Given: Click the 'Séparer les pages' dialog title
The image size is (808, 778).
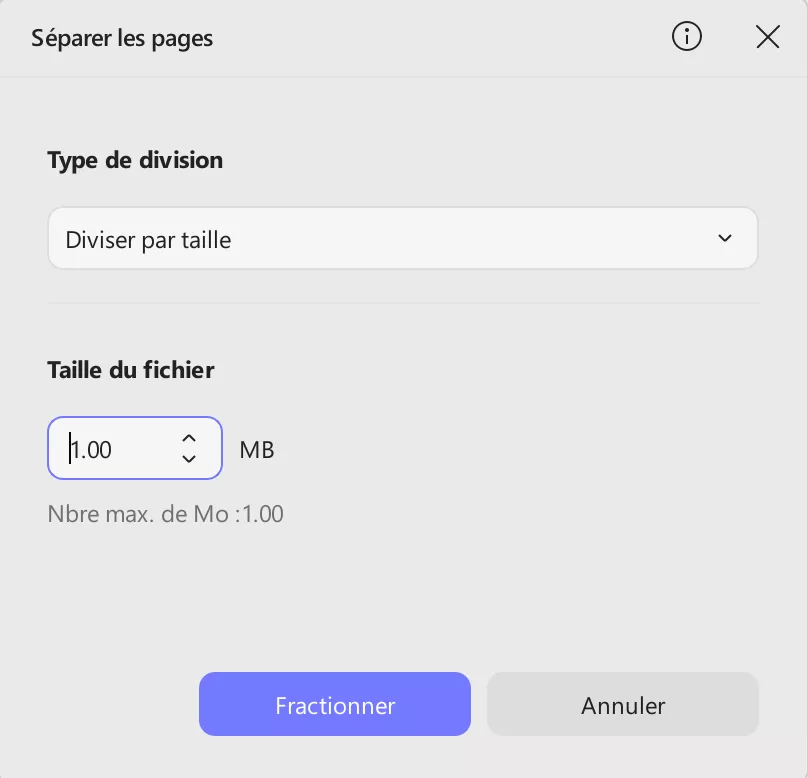Looking at the screenshot, I should 122,38.
